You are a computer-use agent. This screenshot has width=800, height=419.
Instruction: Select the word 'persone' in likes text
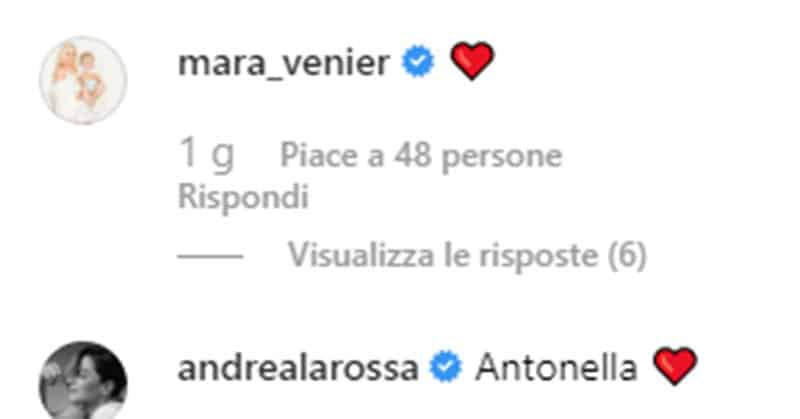tap(502, 157)
